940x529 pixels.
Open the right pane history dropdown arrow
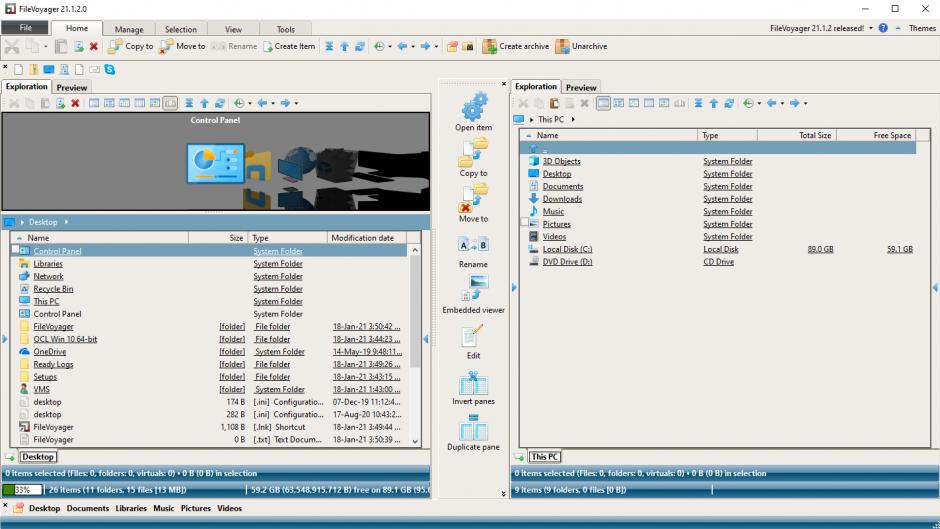(x=759, y=103)
